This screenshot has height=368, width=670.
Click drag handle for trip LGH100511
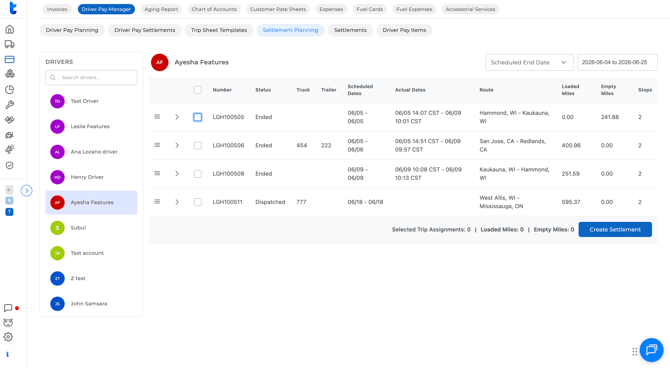157,202
